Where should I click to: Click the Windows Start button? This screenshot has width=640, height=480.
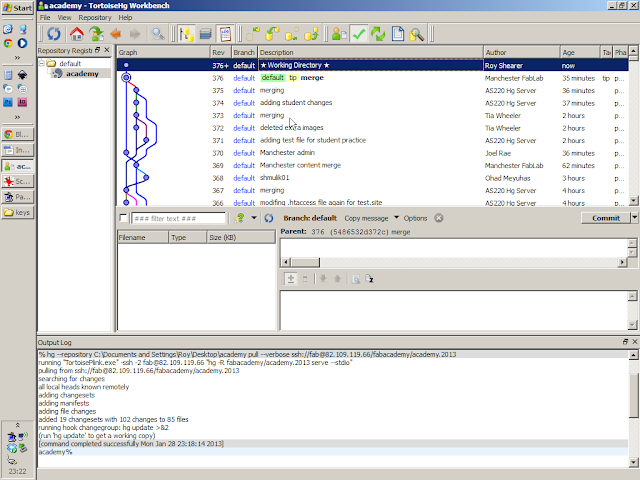tap(17, 8)
